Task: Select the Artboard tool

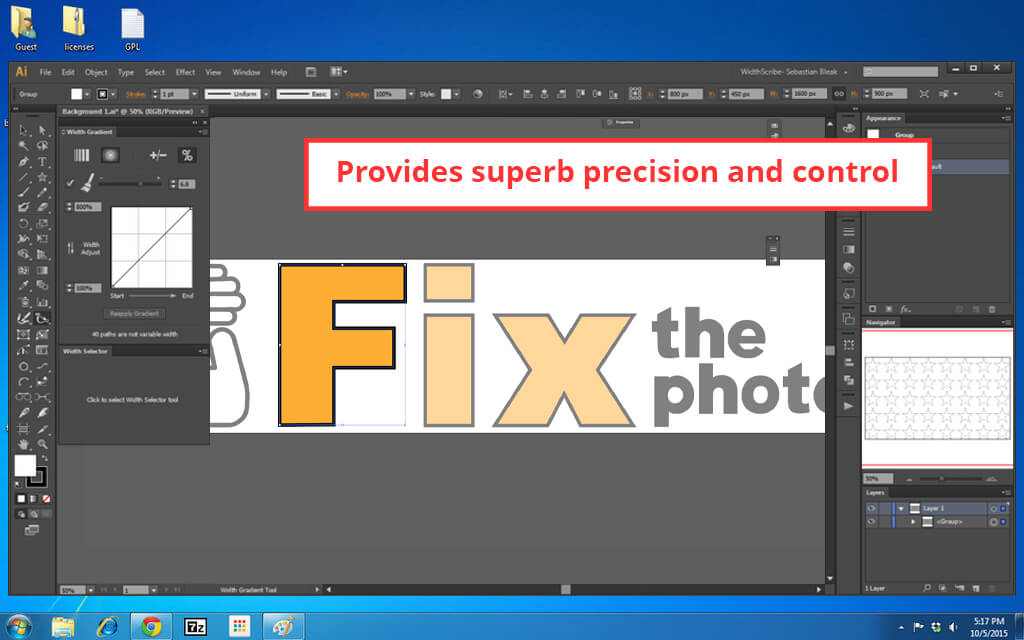Action: point(24,428)
